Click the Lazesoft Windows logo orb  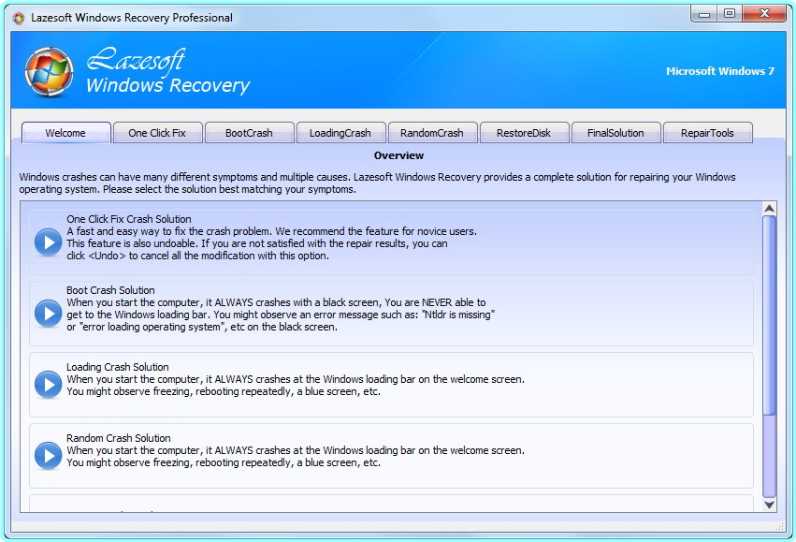(49, 72)
